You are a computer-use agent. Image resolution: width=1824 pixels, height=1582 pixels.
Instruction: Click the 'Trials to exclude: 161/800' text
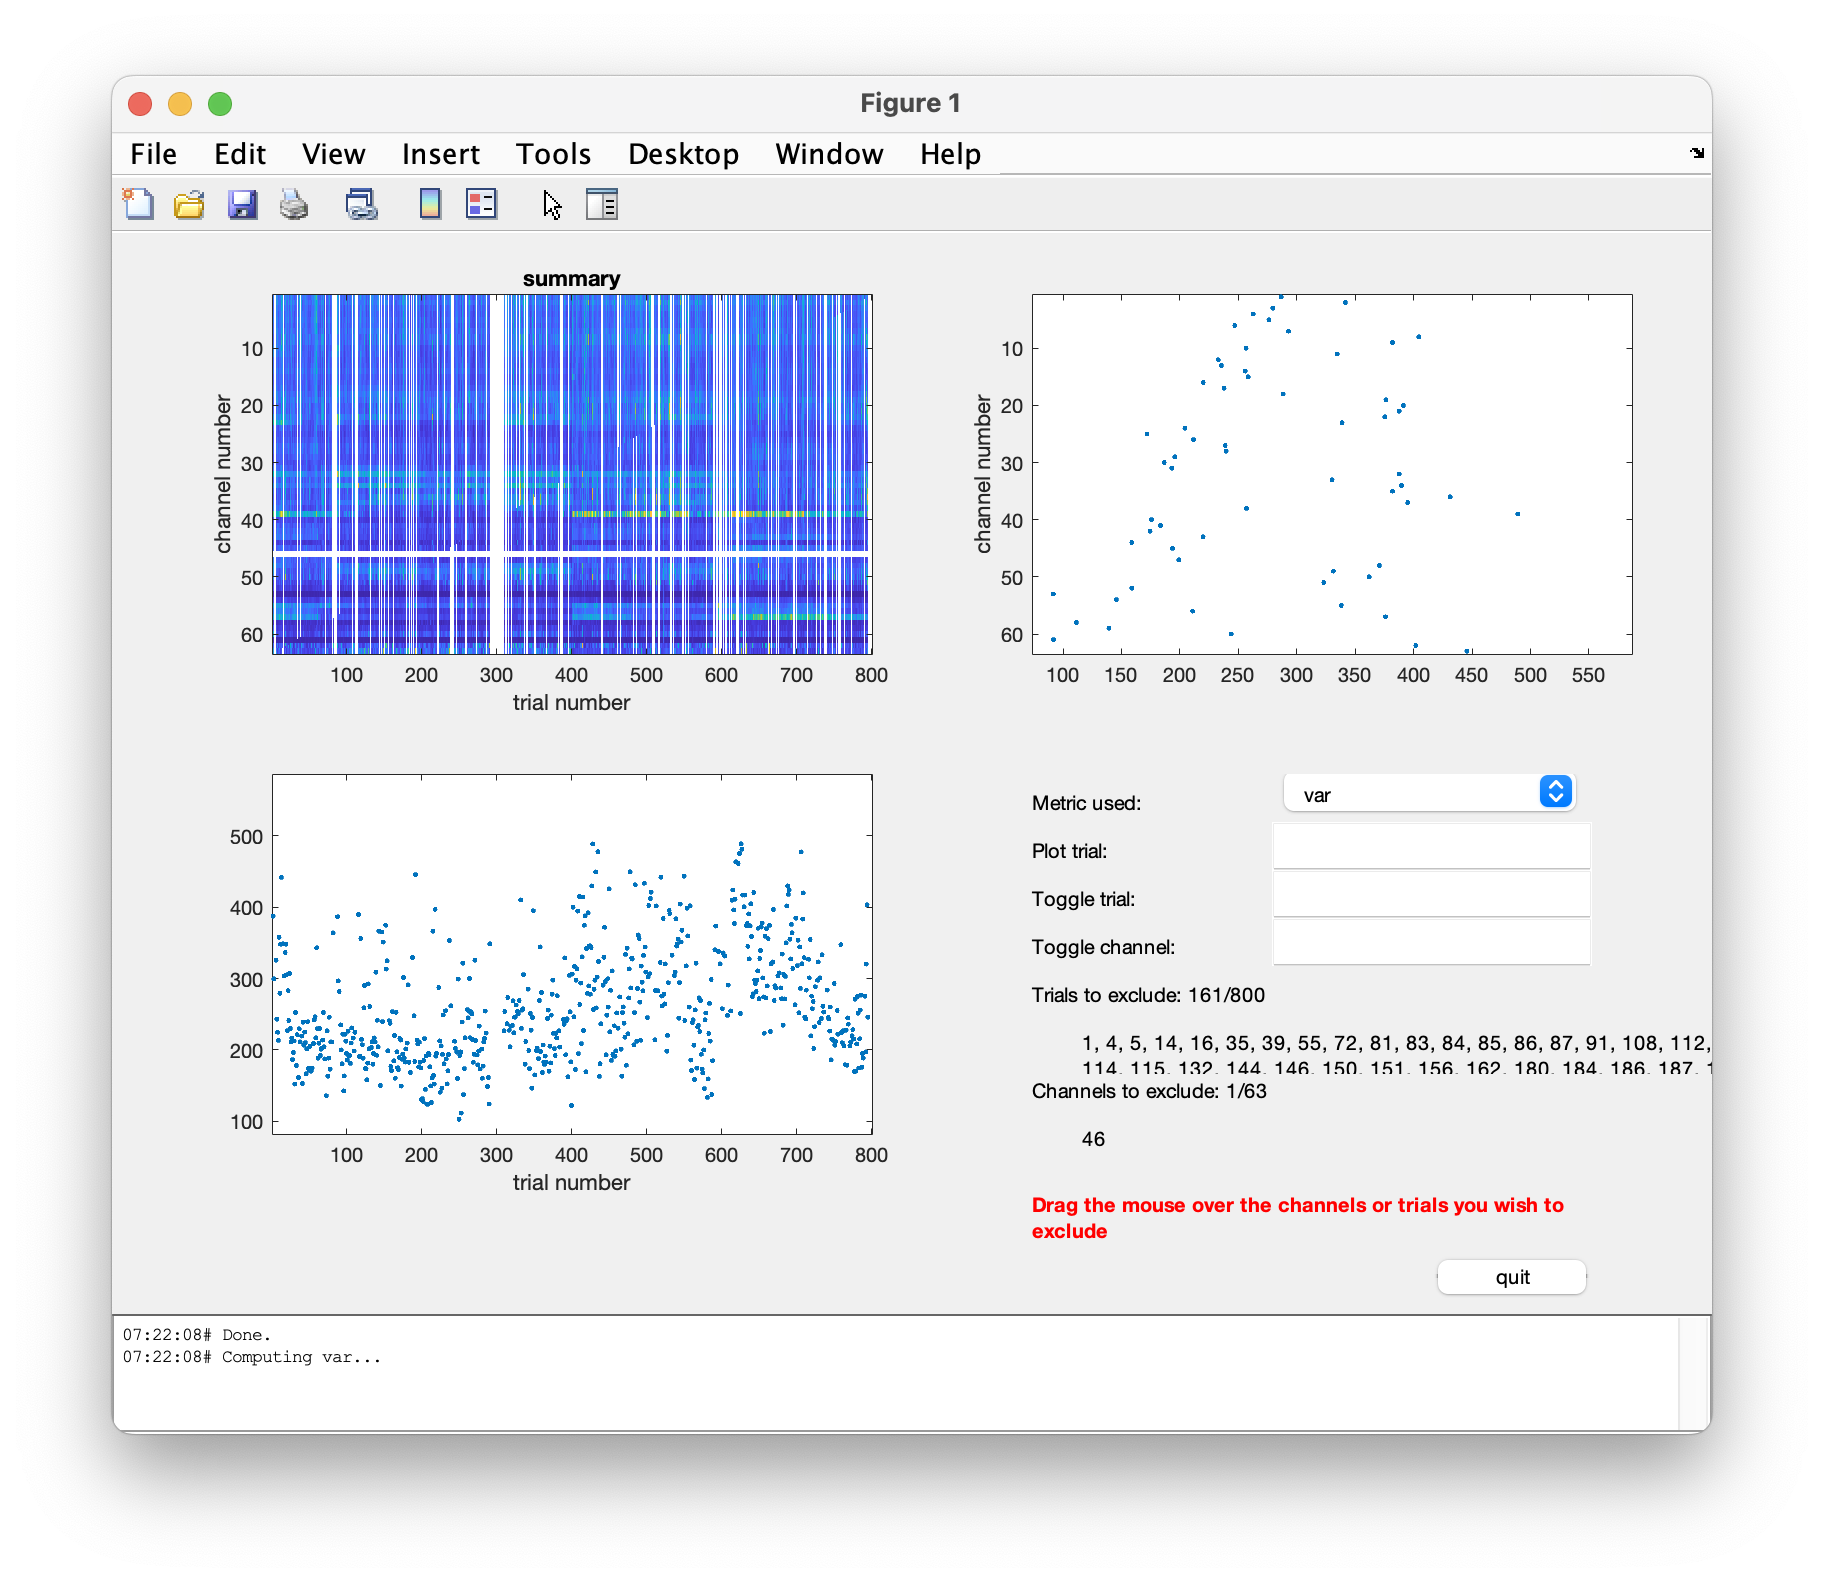pos(1148,995)
